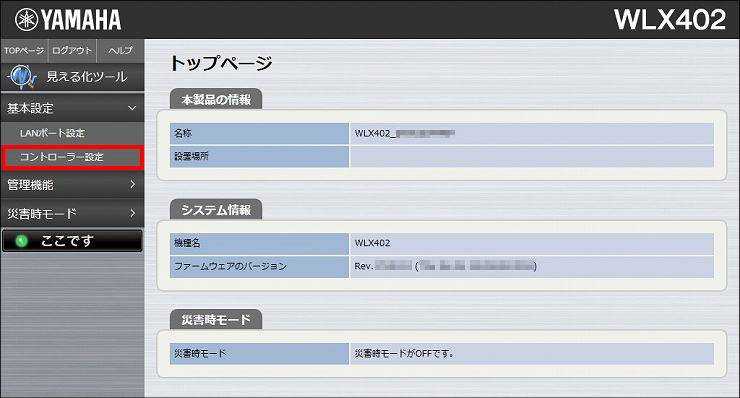Viewport: 740px width, 398px height.
Task: Expand the 災害時モード sidebar arrow
Action: [133, 213]
